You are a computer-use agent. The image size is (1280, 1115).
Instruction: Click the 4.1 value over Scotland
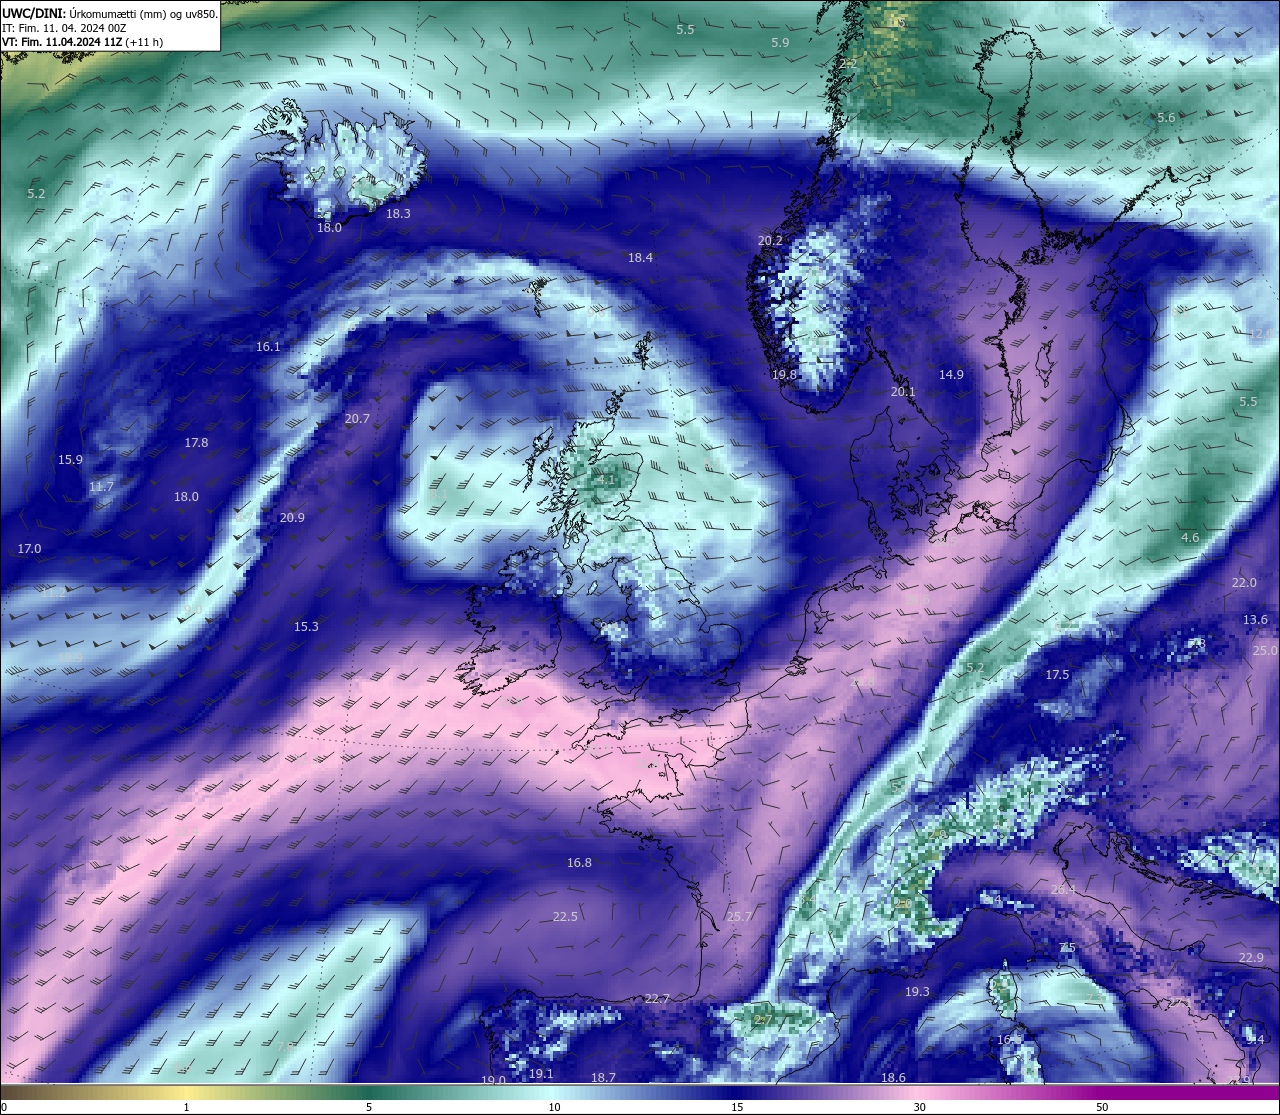[607, 481]
